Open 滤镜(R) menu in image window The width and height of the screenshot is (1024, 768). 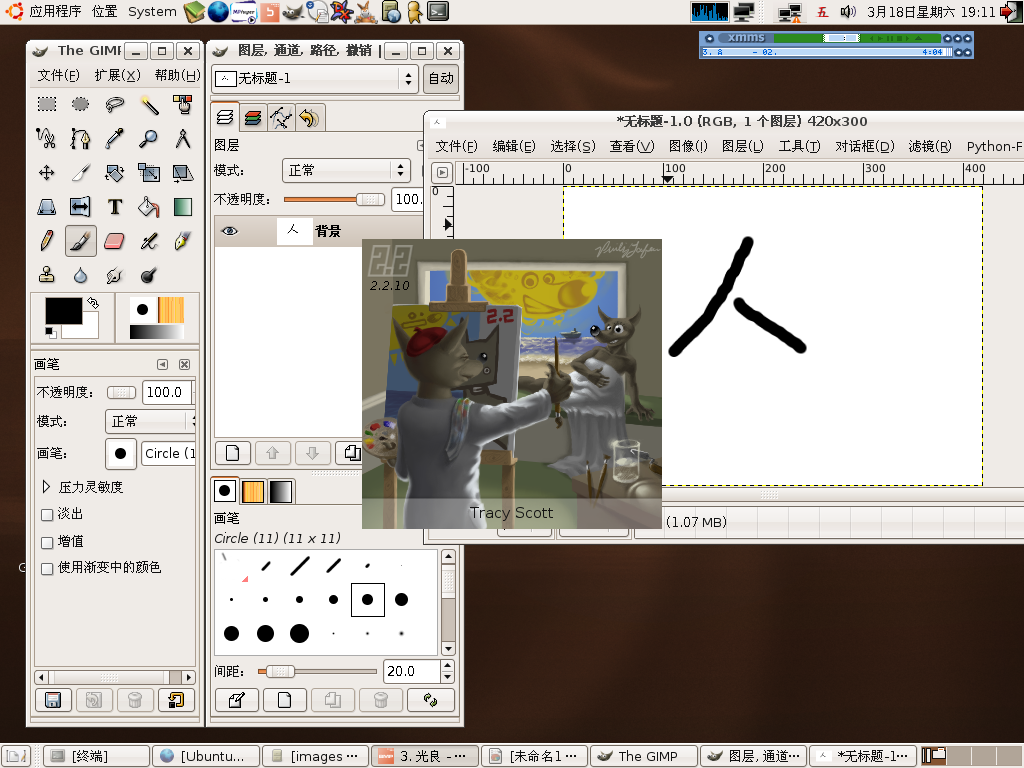tap(930, 146)
